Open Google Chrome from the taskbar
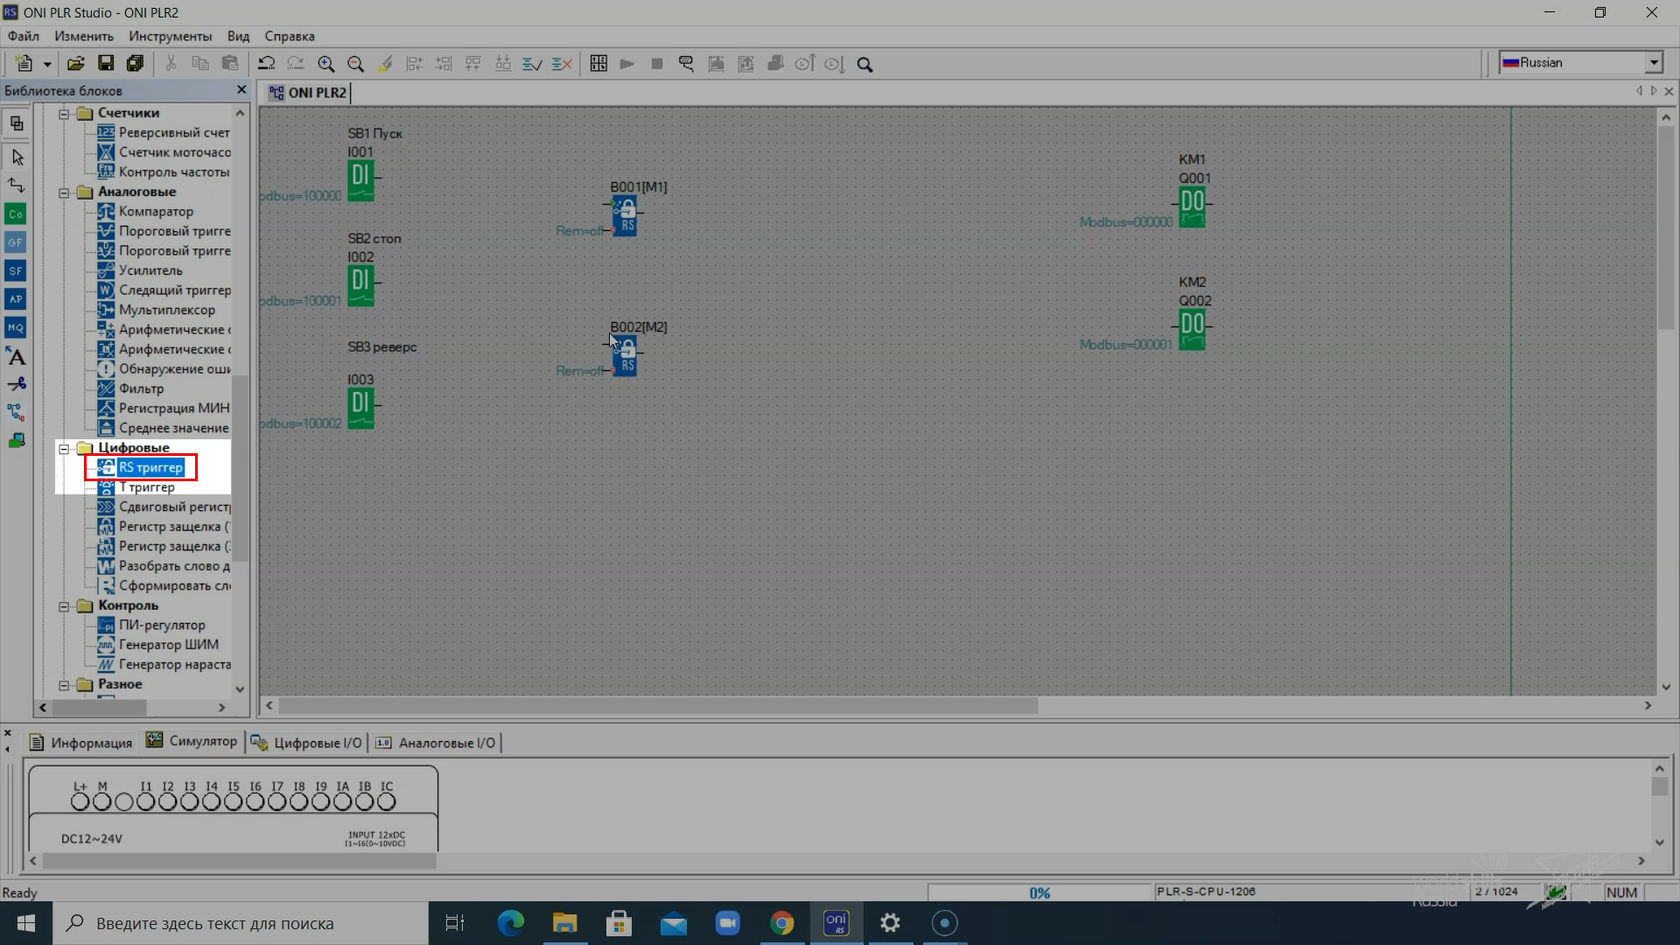The image size is (1680, 945). pos(782,923)
